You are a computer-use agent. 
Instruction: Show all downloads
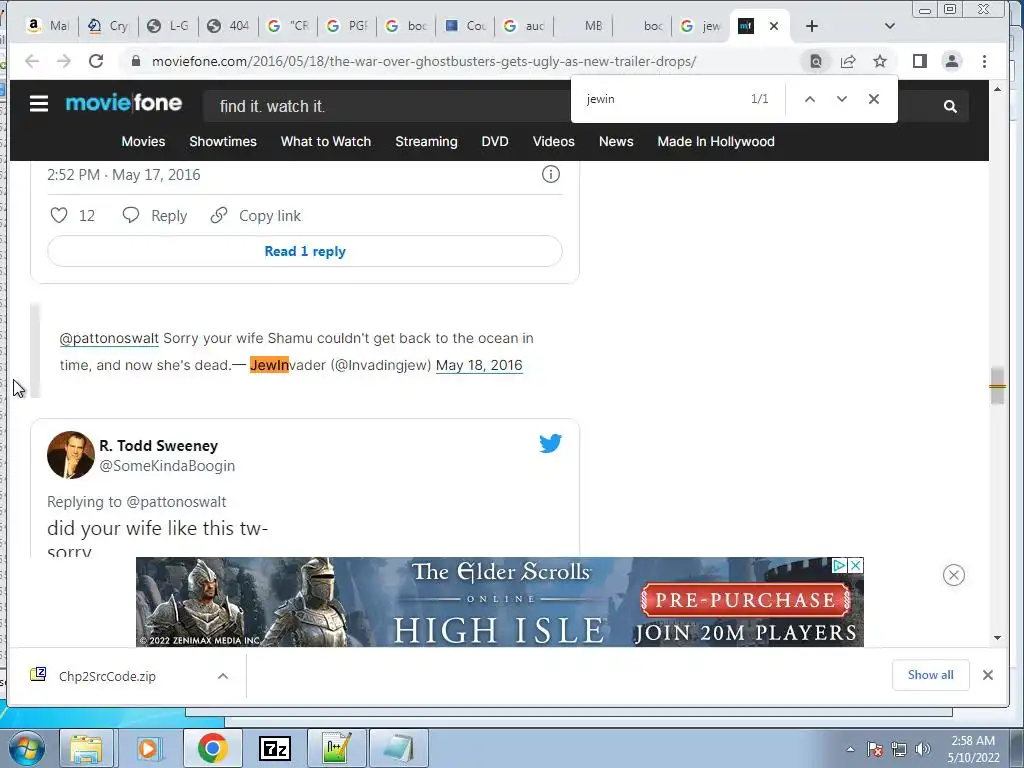(x=931, y=675)
